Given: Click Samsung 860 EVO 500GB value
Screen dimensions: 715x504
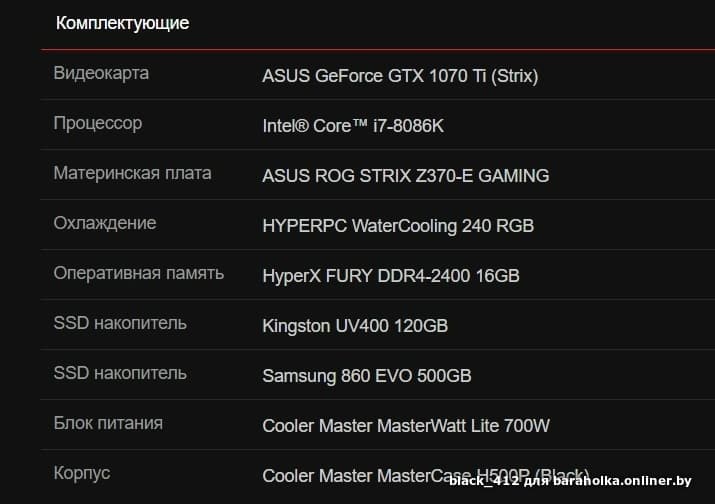Looking at the screenshot, I should pyautogui.click(x=367, y=376).
